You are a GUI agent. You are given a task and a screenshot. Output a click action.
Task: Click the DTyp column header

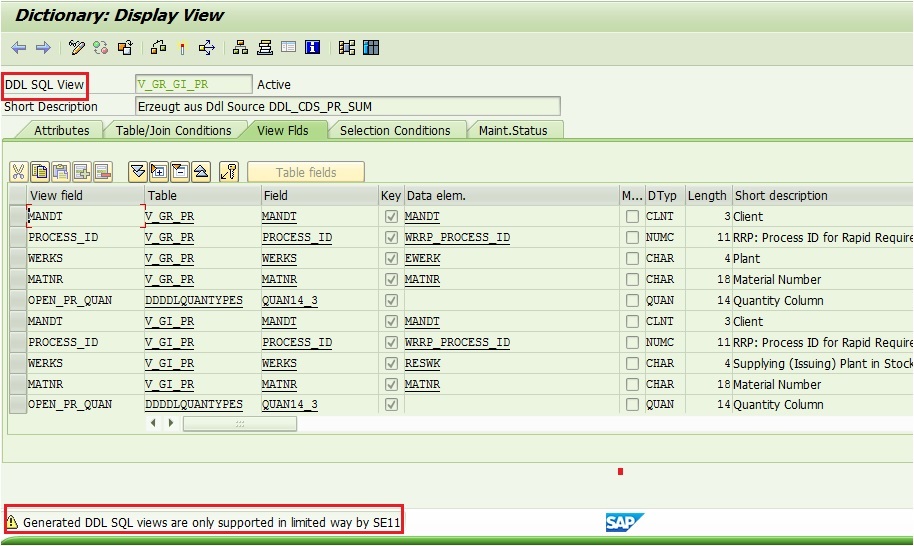point(664,195)
